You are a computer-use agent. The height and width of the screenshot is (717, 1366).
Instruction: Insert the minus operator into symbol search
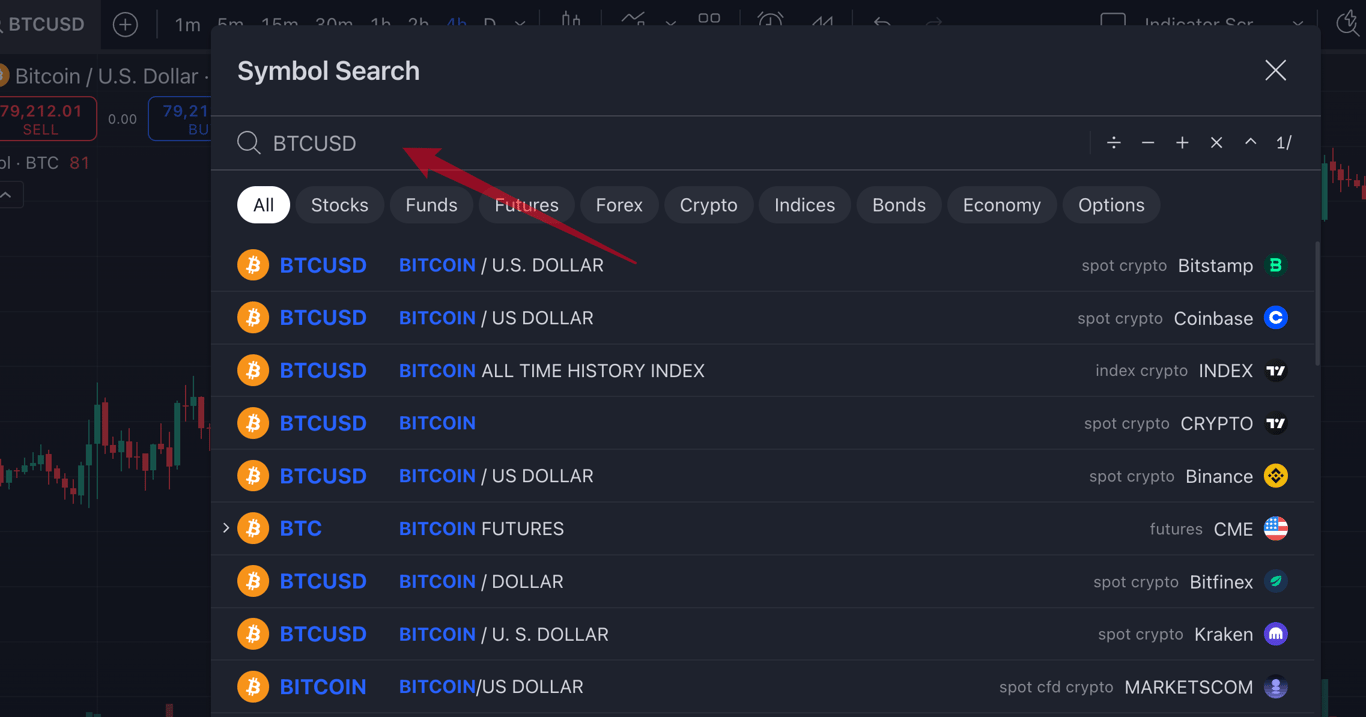[x=1148, y=143]
